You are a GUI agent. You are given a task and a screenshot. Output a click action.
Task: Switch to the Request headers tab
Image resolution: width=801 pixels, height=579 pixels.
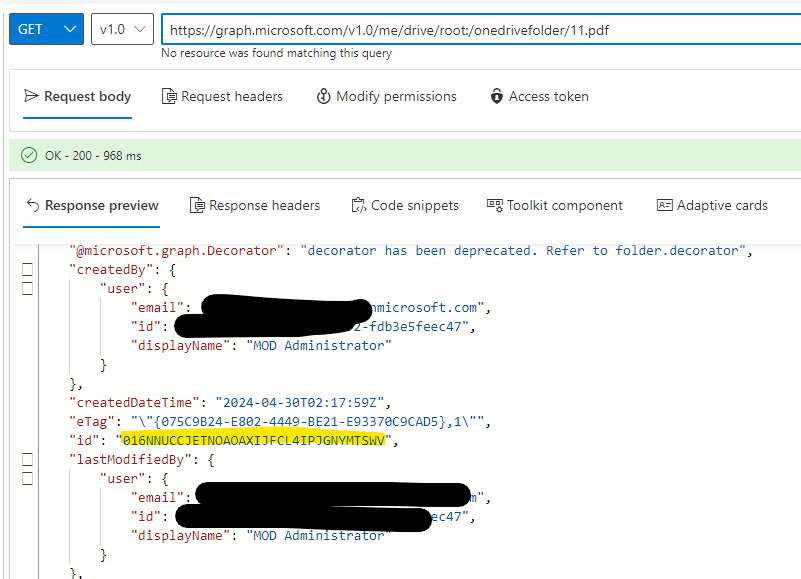222,96
